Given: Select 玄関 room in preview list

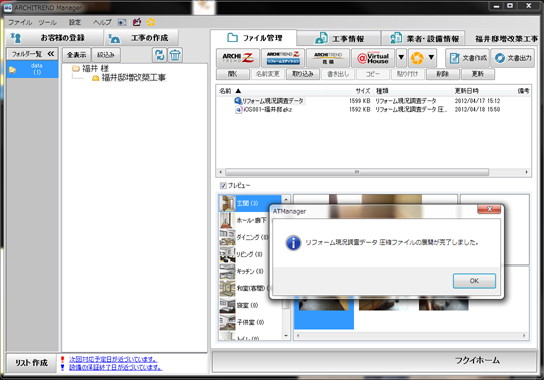Looking at the screenshot, I should click(x=250, y=203).
